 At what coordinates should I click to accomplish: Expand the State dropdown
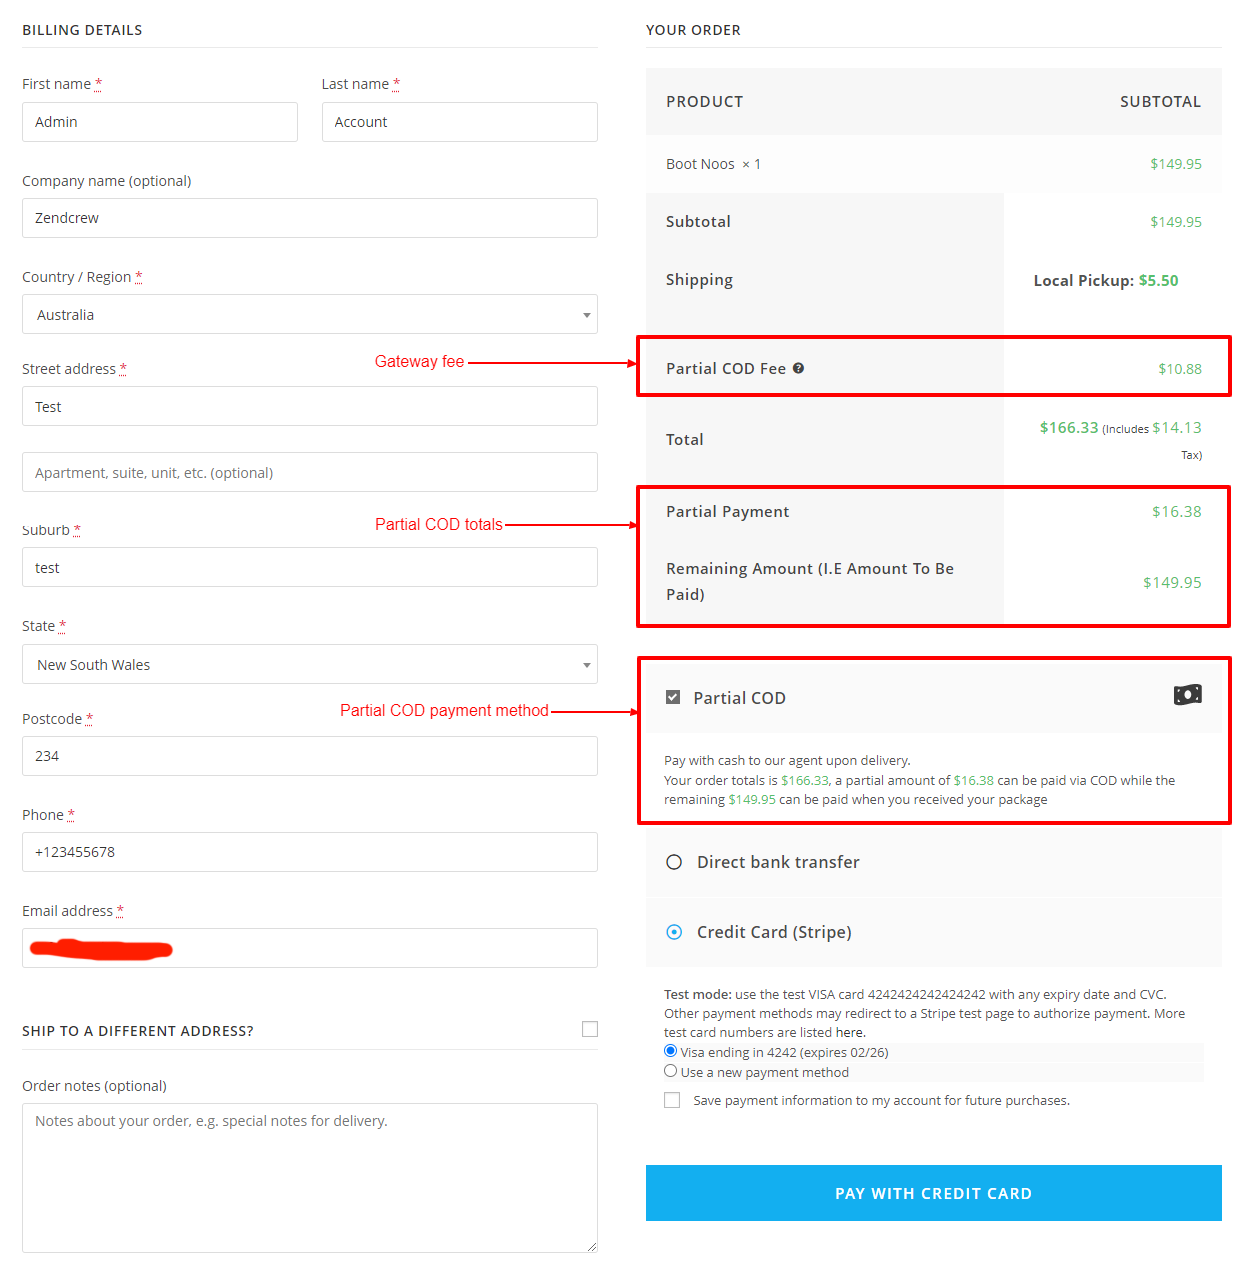(x=310, y=664)
